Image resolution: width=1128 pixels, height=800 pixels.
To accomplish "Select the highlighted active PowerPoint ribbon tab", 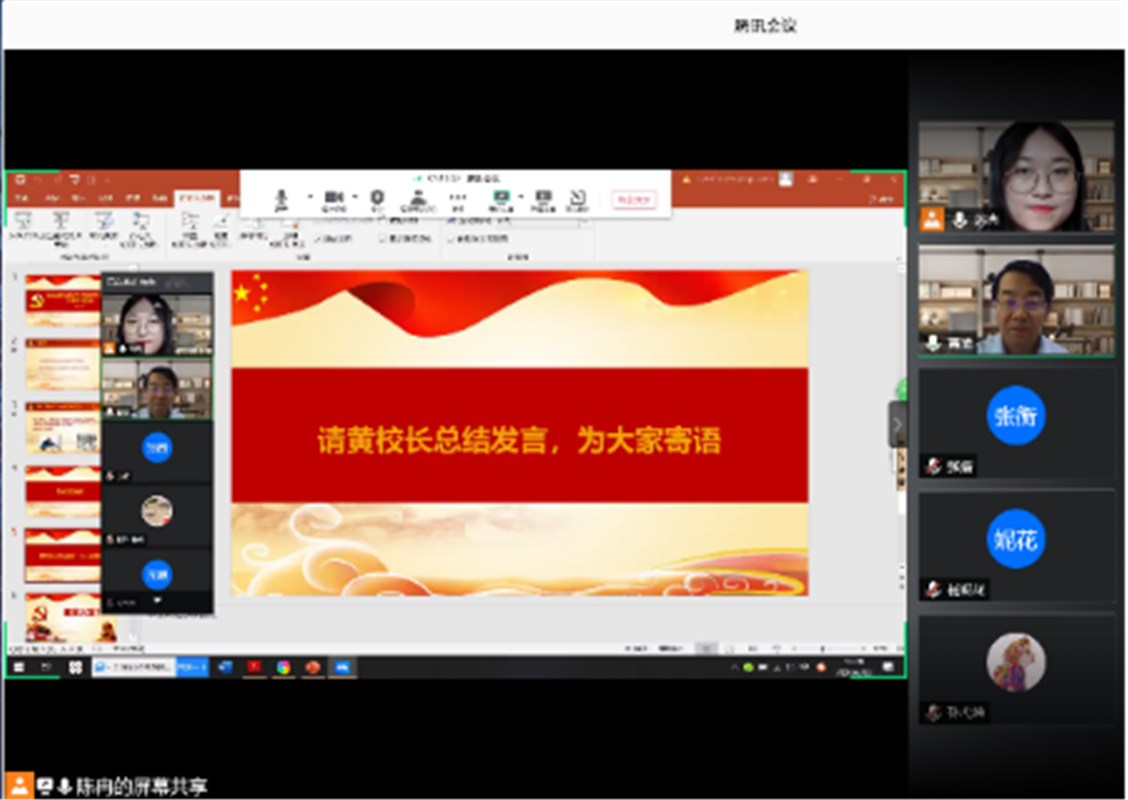I will [196, 198].
